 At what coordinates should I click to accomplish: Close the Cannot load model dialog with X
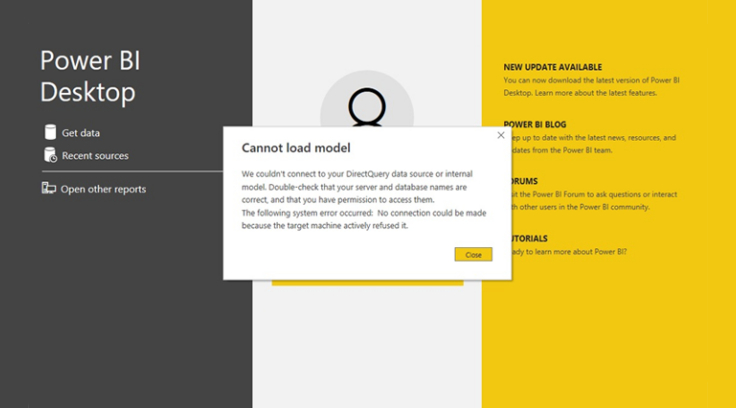pyautogui.click(x=501, y=135)
